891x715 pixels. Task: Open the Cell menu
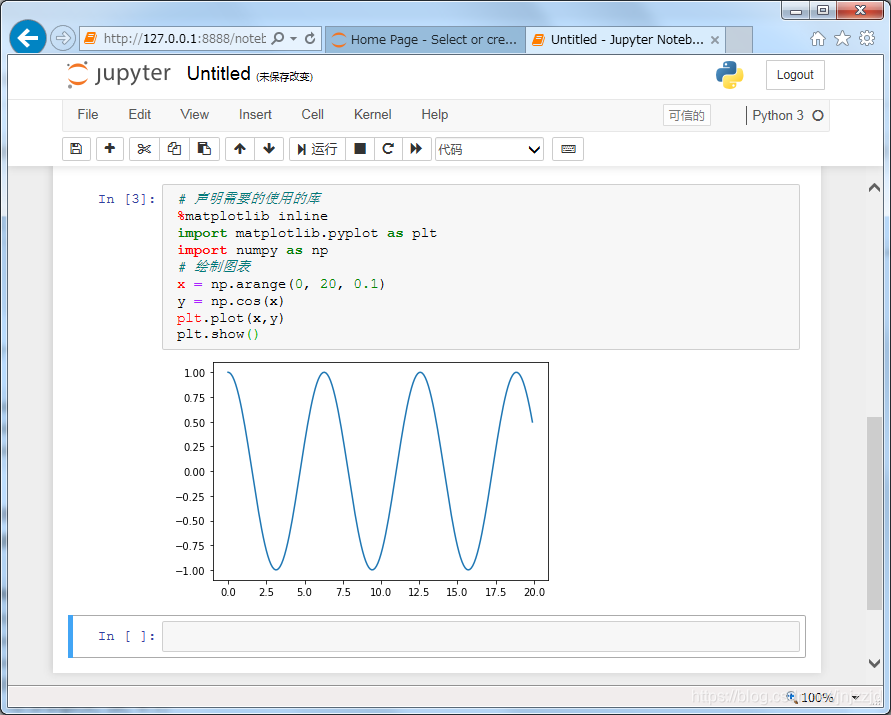(312, 114)
